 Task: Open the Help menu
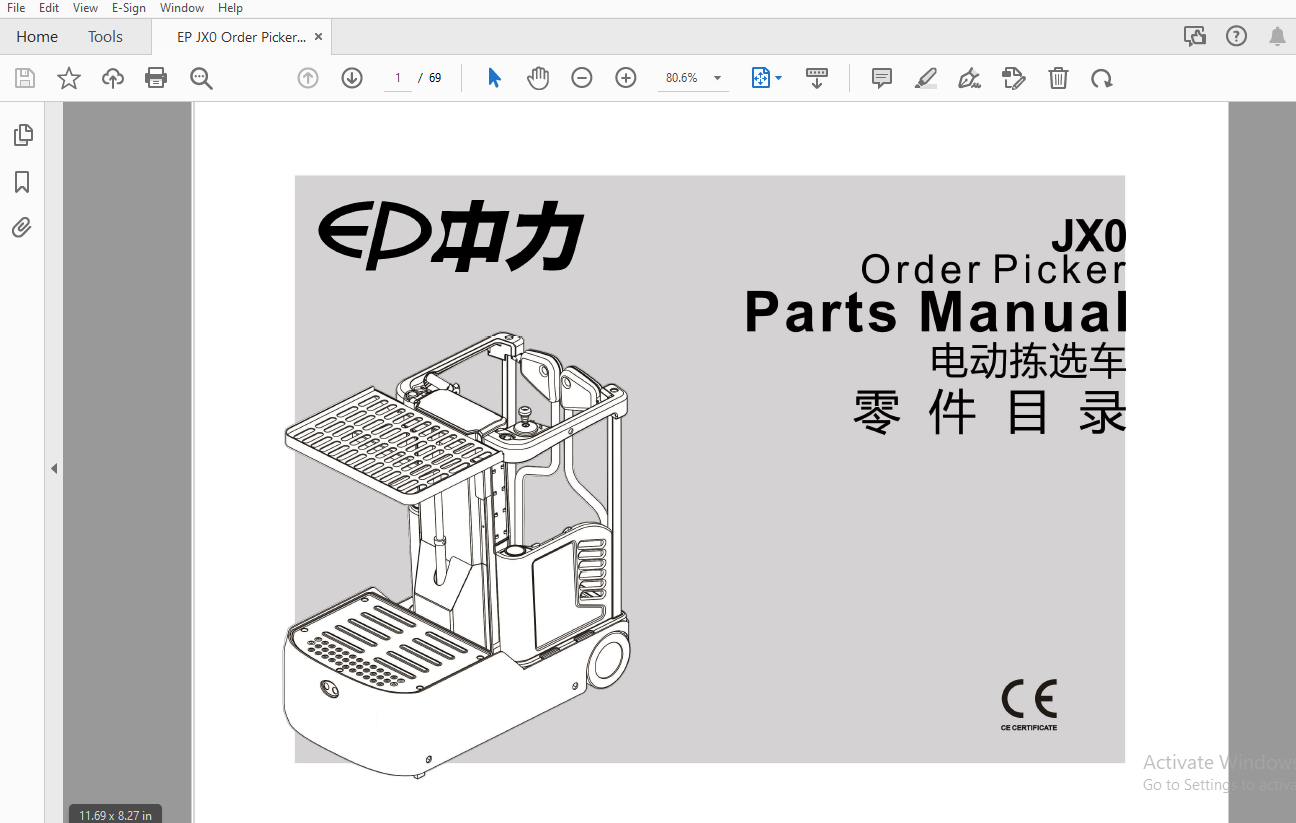(230, 8)
